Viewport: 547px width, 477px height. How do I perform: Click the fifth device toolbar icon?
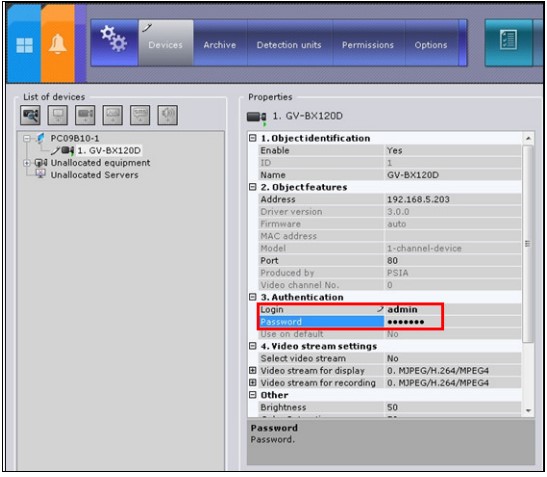click(x=140, y=115)
